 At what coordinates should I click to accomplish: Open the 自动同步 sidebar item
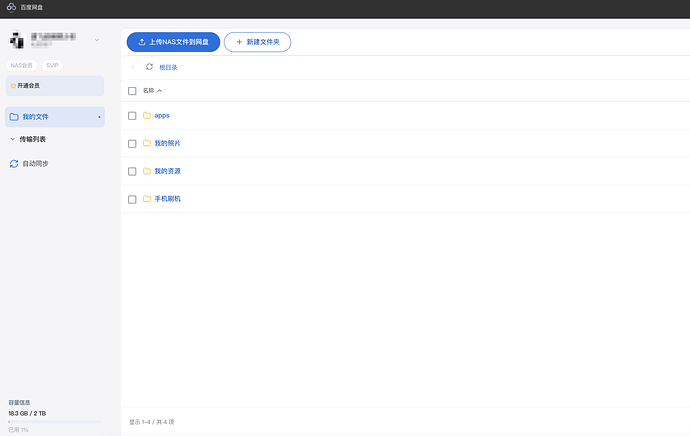tap(35, 164)
